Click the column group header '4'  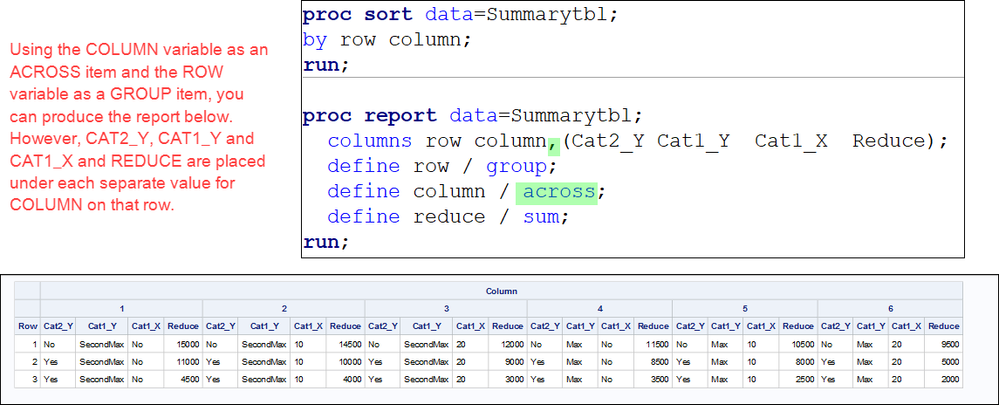coord(600,308)
